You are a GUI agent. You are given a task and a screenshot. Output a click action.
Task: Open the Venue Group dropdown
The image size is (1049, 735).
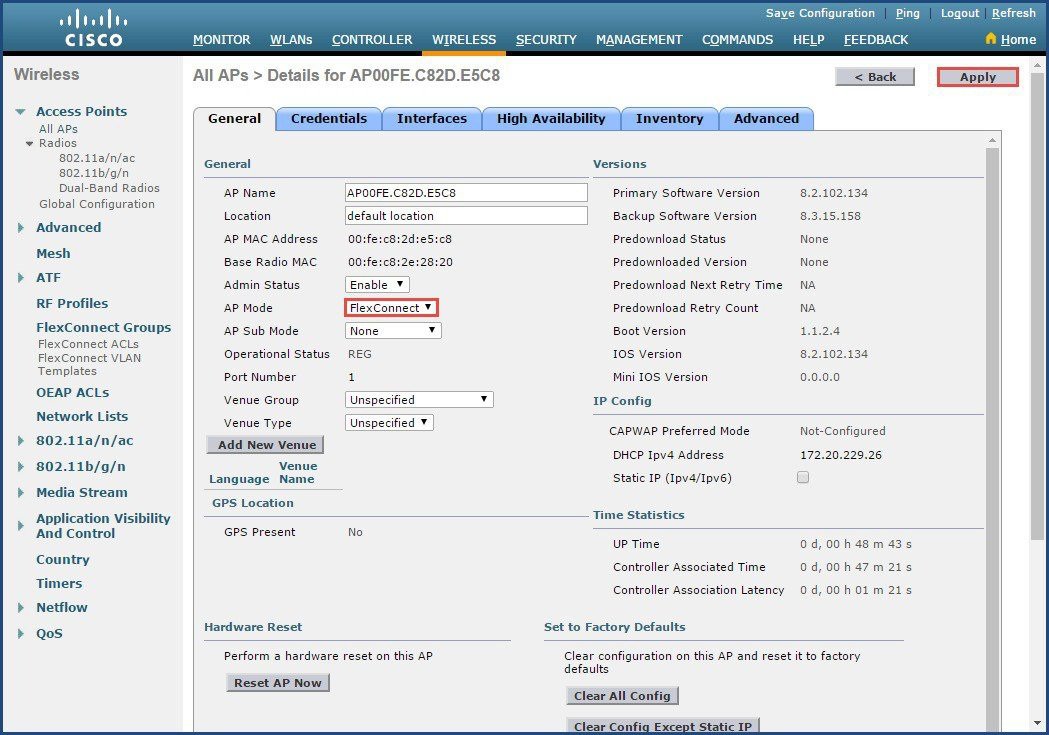coord(419,400)
